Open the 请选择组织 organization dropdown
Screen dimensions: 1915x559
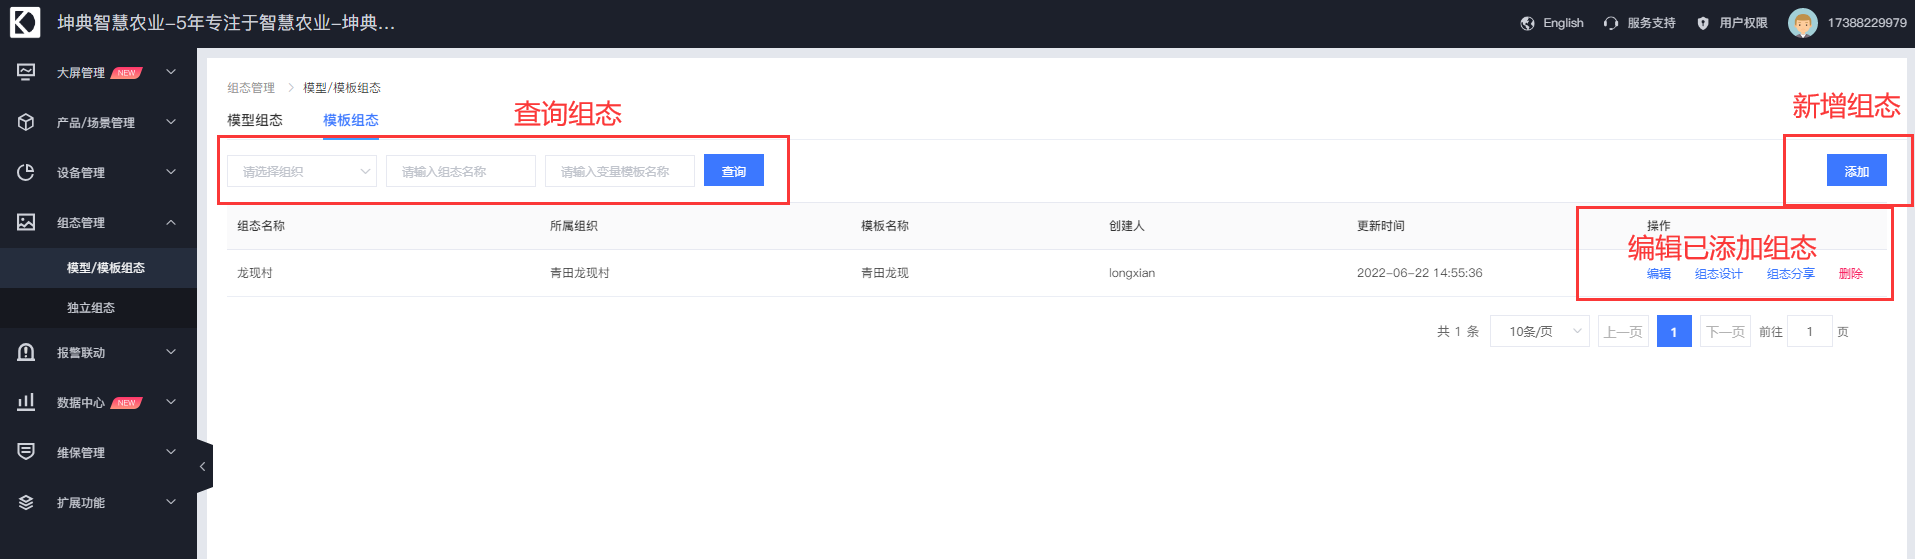pos(302,171)
